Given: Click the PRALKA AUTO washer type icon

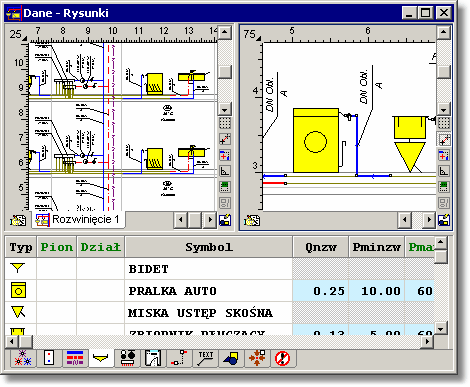Looking at the screenshot, I should point(18,290).
